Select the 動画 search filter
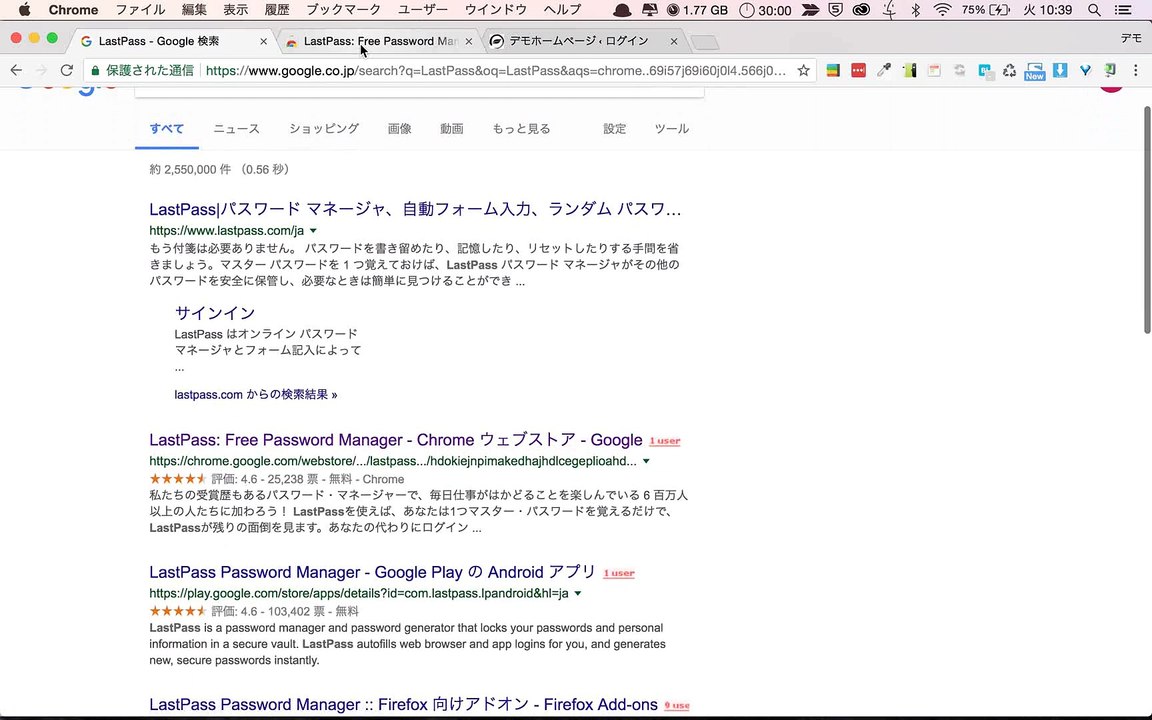The height and width of the screenshot is (720, 1152). [452, 129]
